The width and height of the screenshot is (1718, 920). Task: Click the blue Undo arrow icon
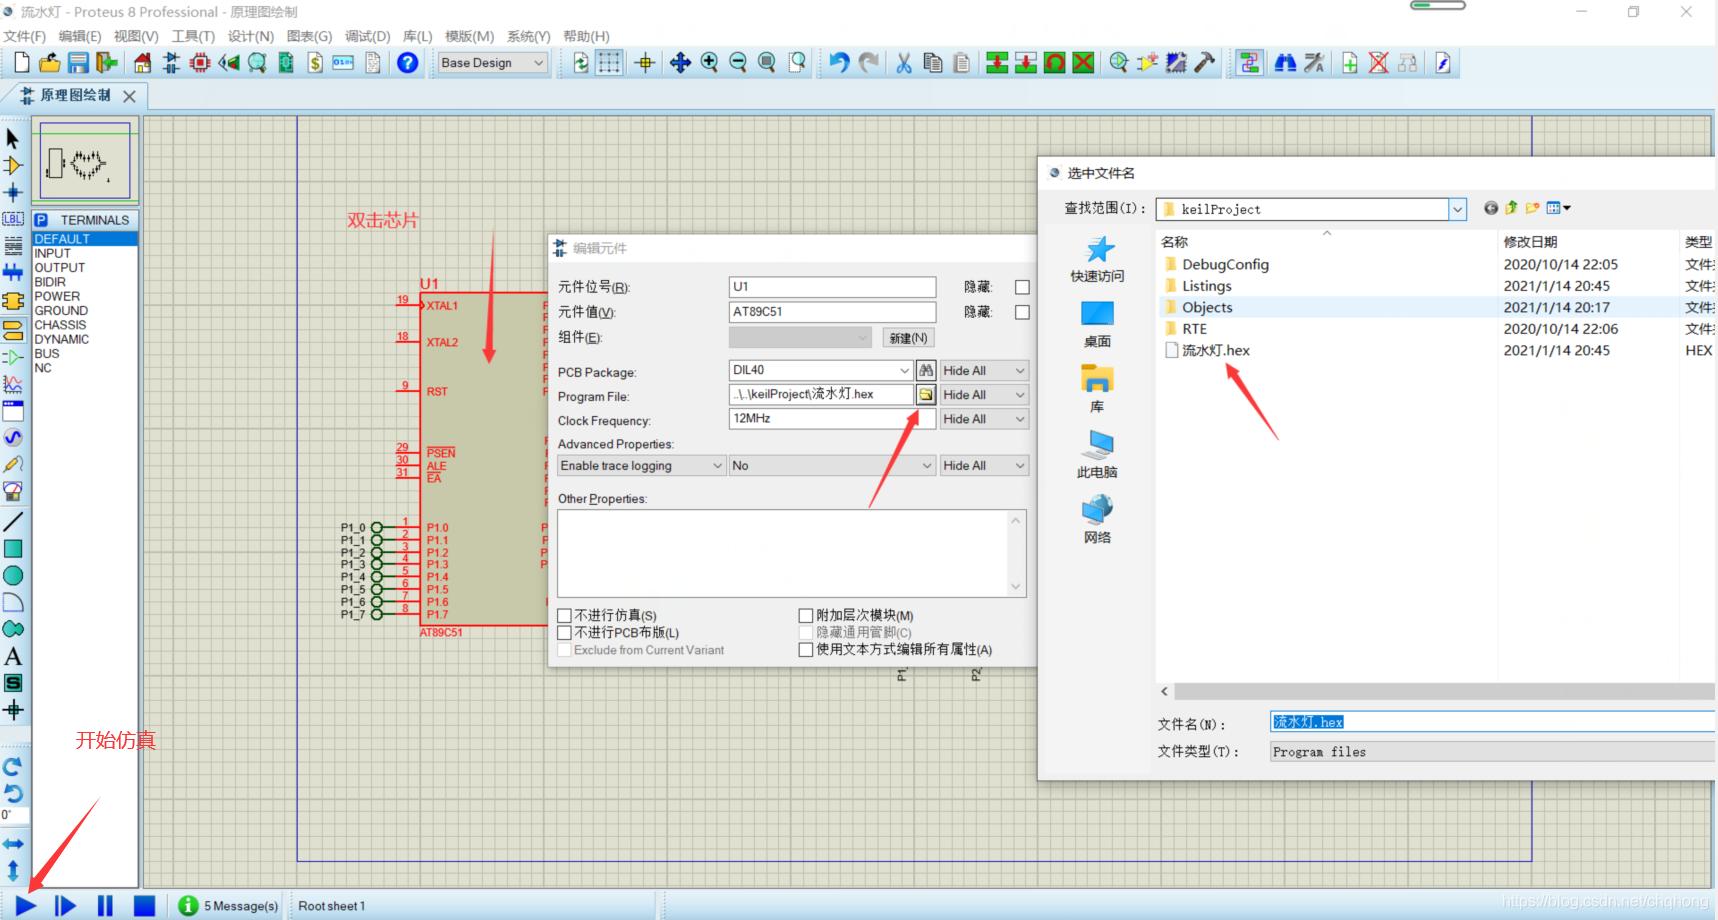coord(839,63)
